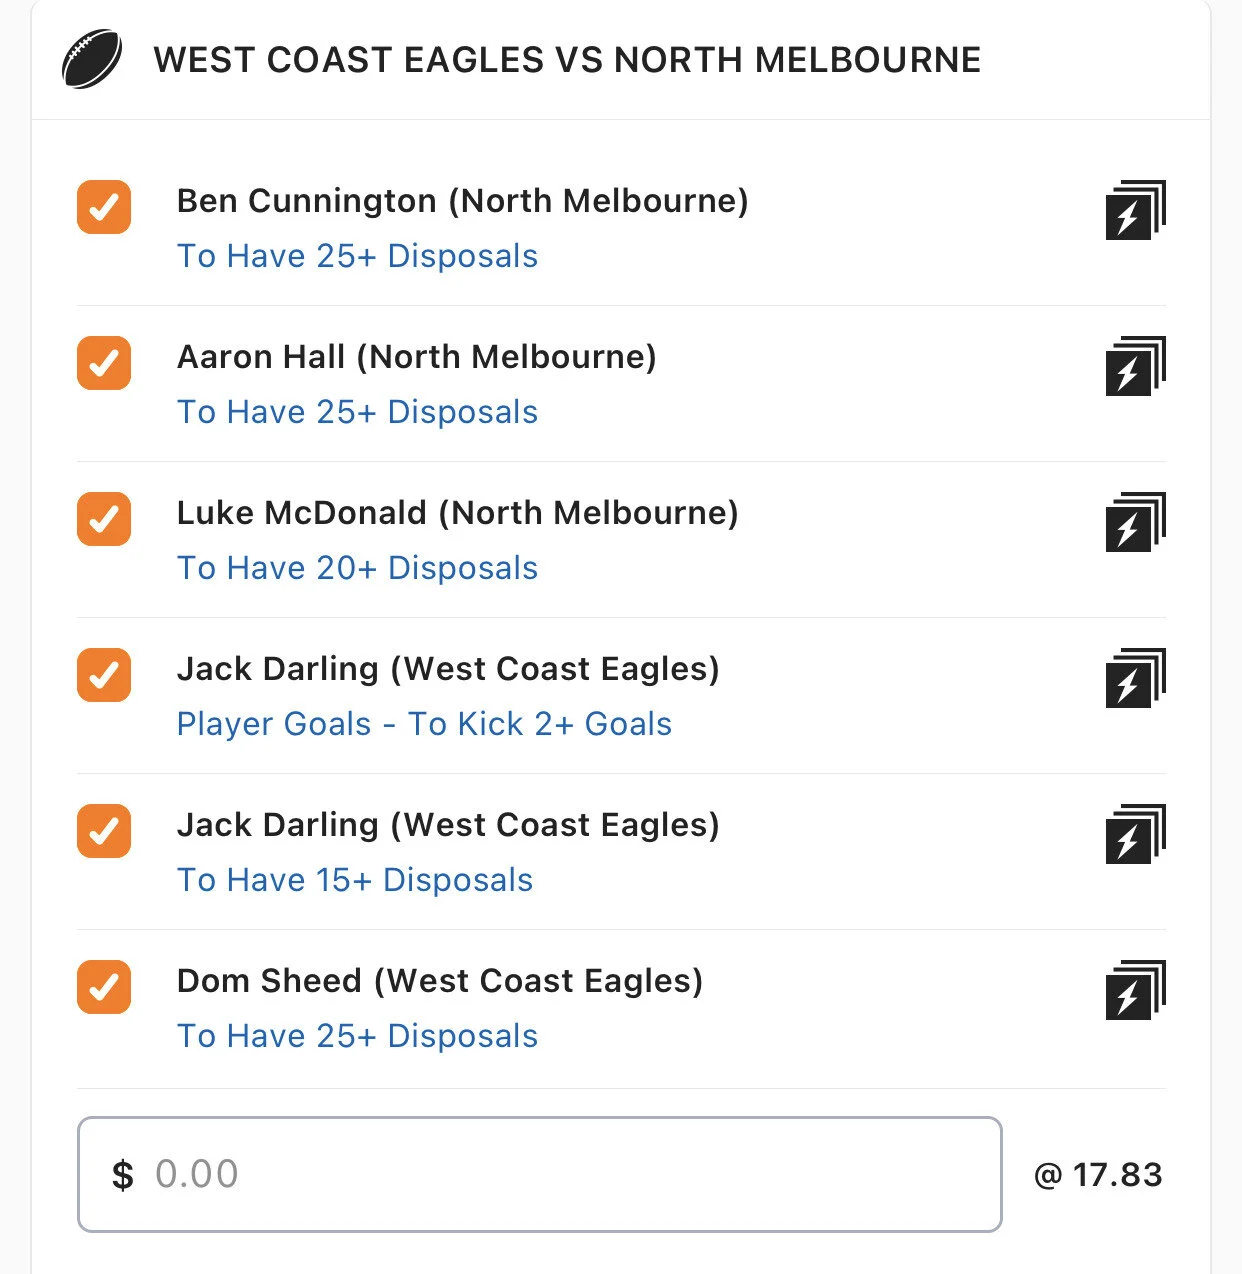The width and height of the screenshot is (1242, 1274).
Task: Click lightning icon for Jack Darling 15+ Disposals
Action: (x=1135, y=835)
